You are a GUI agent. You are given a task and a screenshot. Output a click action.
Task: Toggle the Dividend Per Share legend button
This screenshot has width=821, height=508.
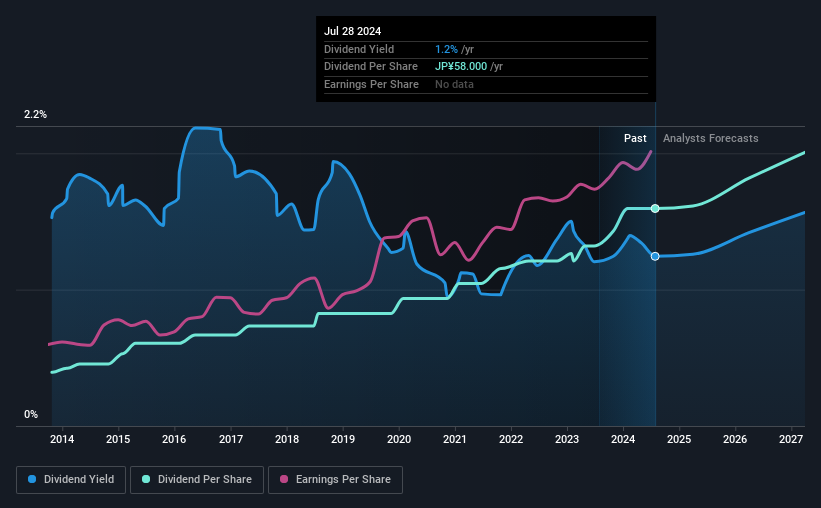pyautogui.click(x=197, y=480)
